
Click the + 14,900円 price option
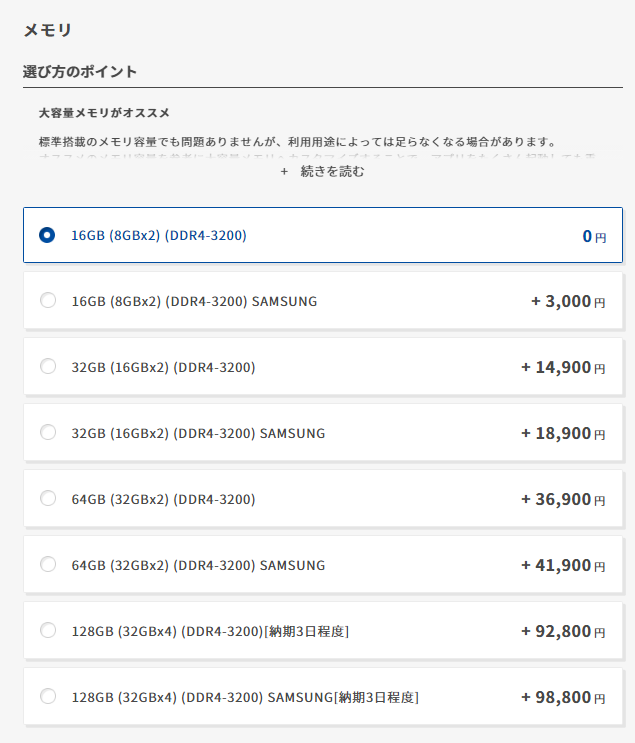click(562, 367)
